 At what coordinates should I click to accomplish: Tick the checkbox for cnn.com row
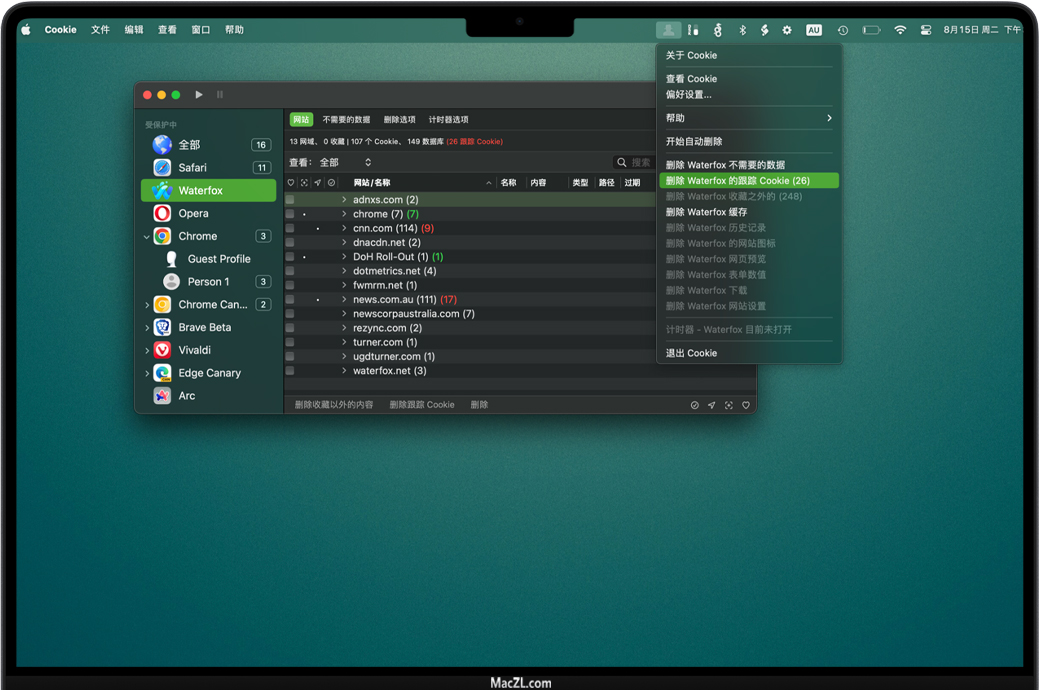[290, 228]
